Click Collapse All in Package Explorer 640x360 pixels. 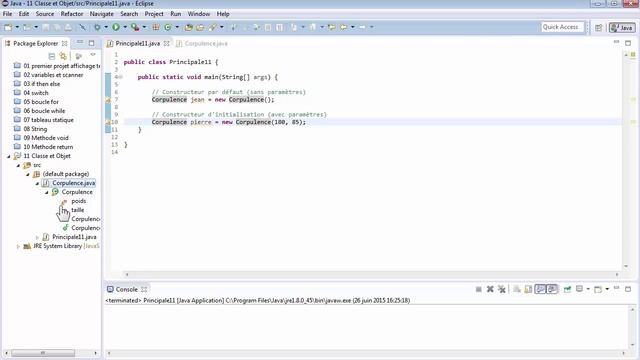[x=51, y=56]
